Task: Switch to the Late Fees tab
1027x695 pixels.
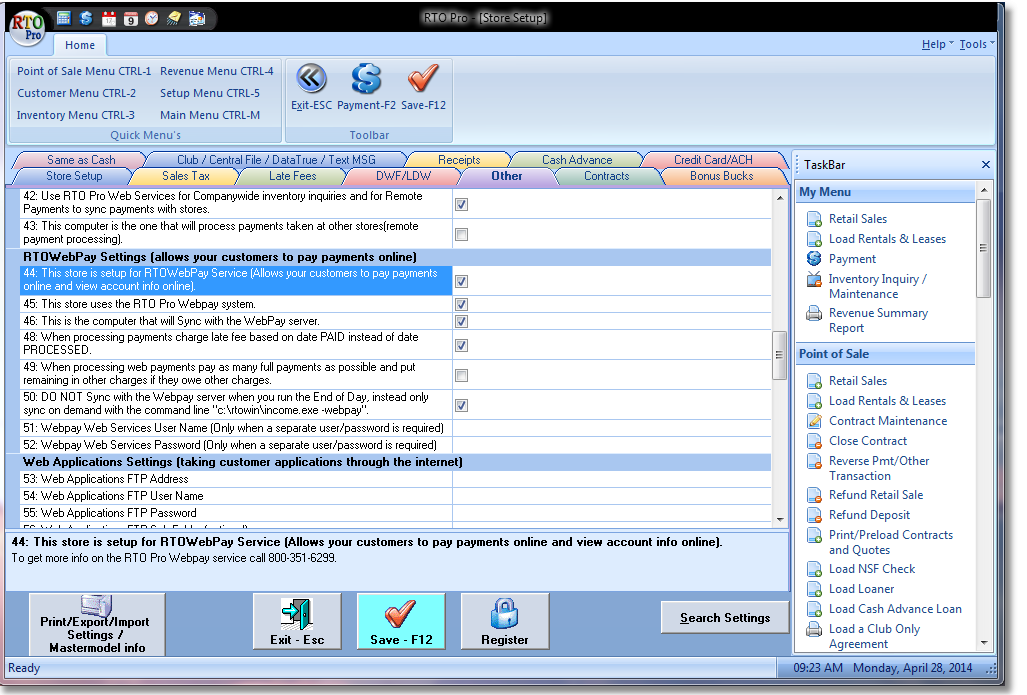Action: (292, 176)
